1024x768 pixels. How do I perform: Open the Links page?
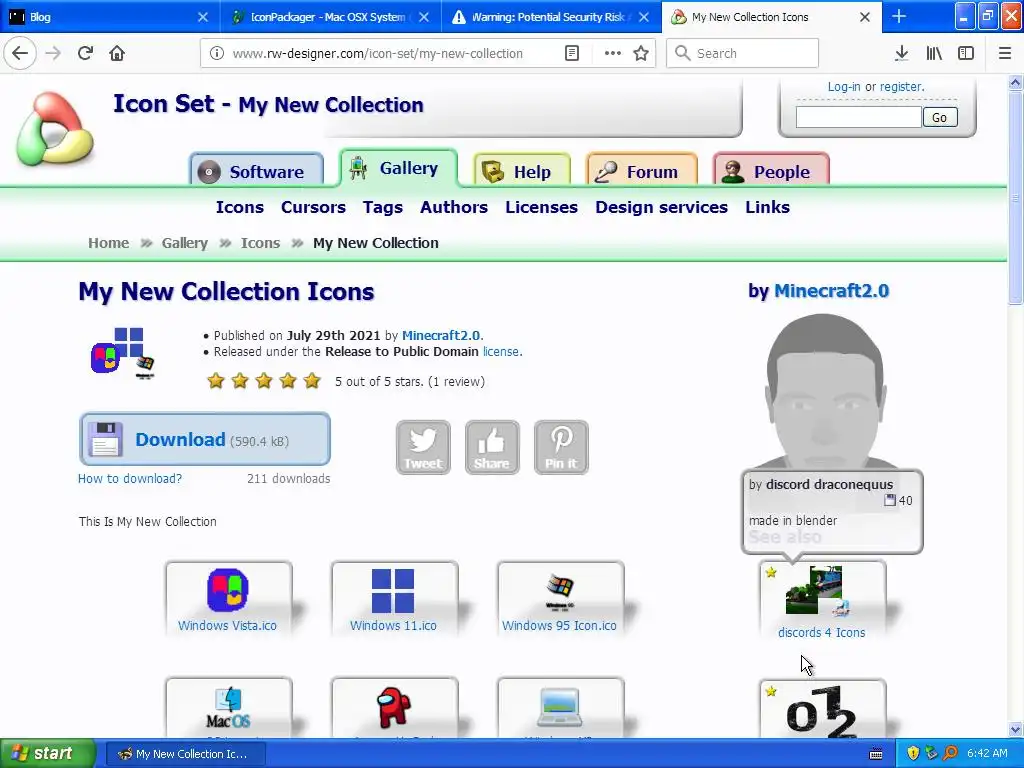[767, 207]
